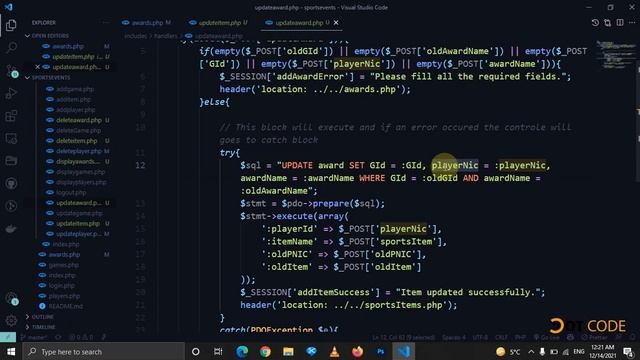Open Photoshop from the taskbar
Image resolution: width=640 pixels, height=360 pixels.
[380, 351]
